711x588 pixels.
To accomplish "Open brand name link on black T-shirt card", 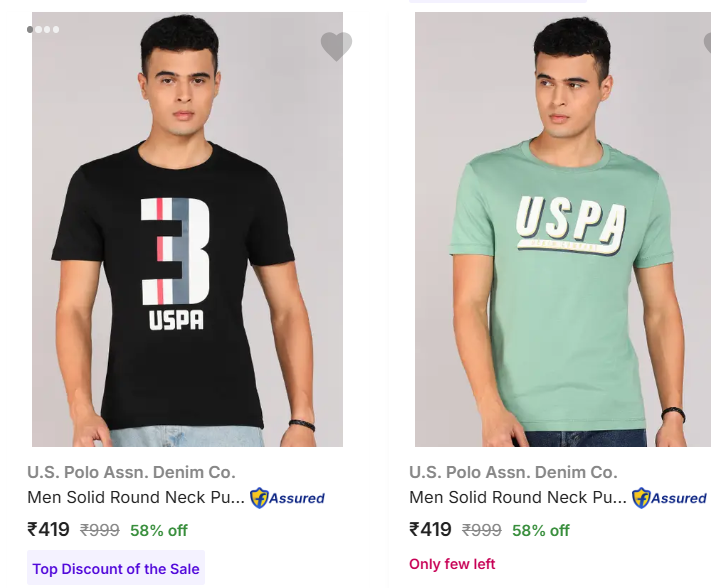I will tap(131, 472).
